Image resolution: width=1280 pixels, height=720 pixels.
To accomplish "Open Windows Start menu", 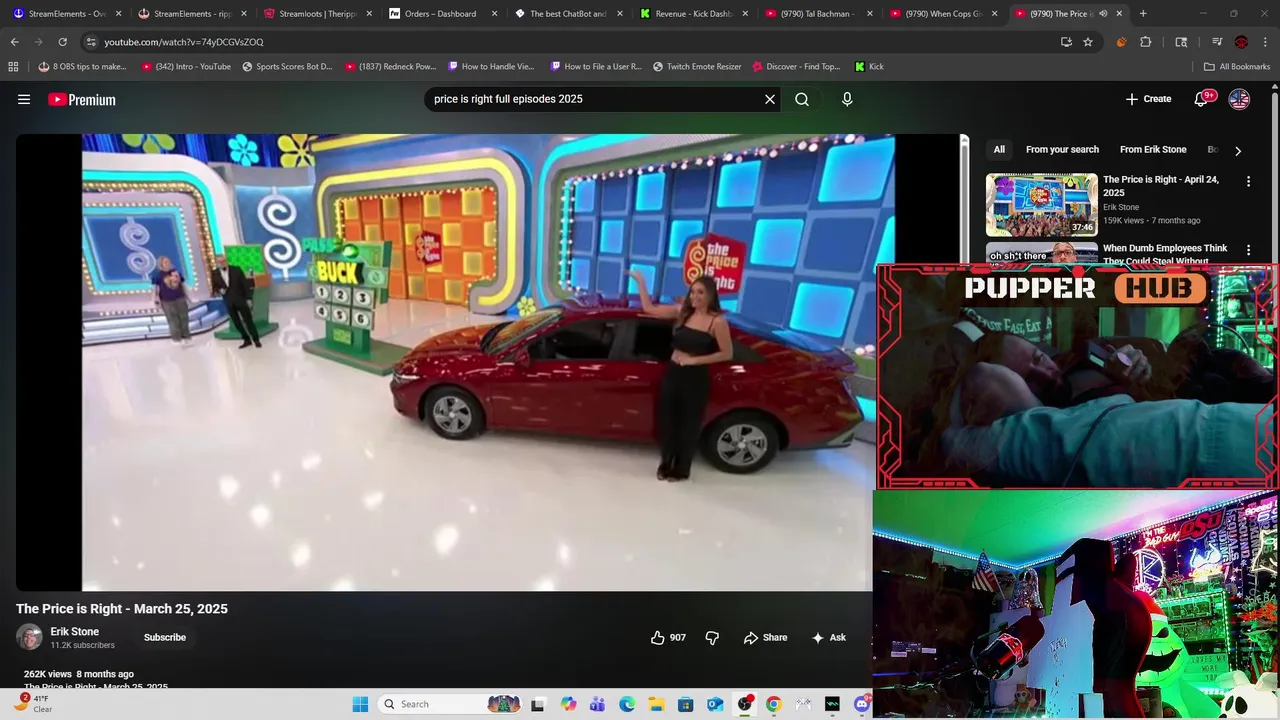I will tap(360, 704).
